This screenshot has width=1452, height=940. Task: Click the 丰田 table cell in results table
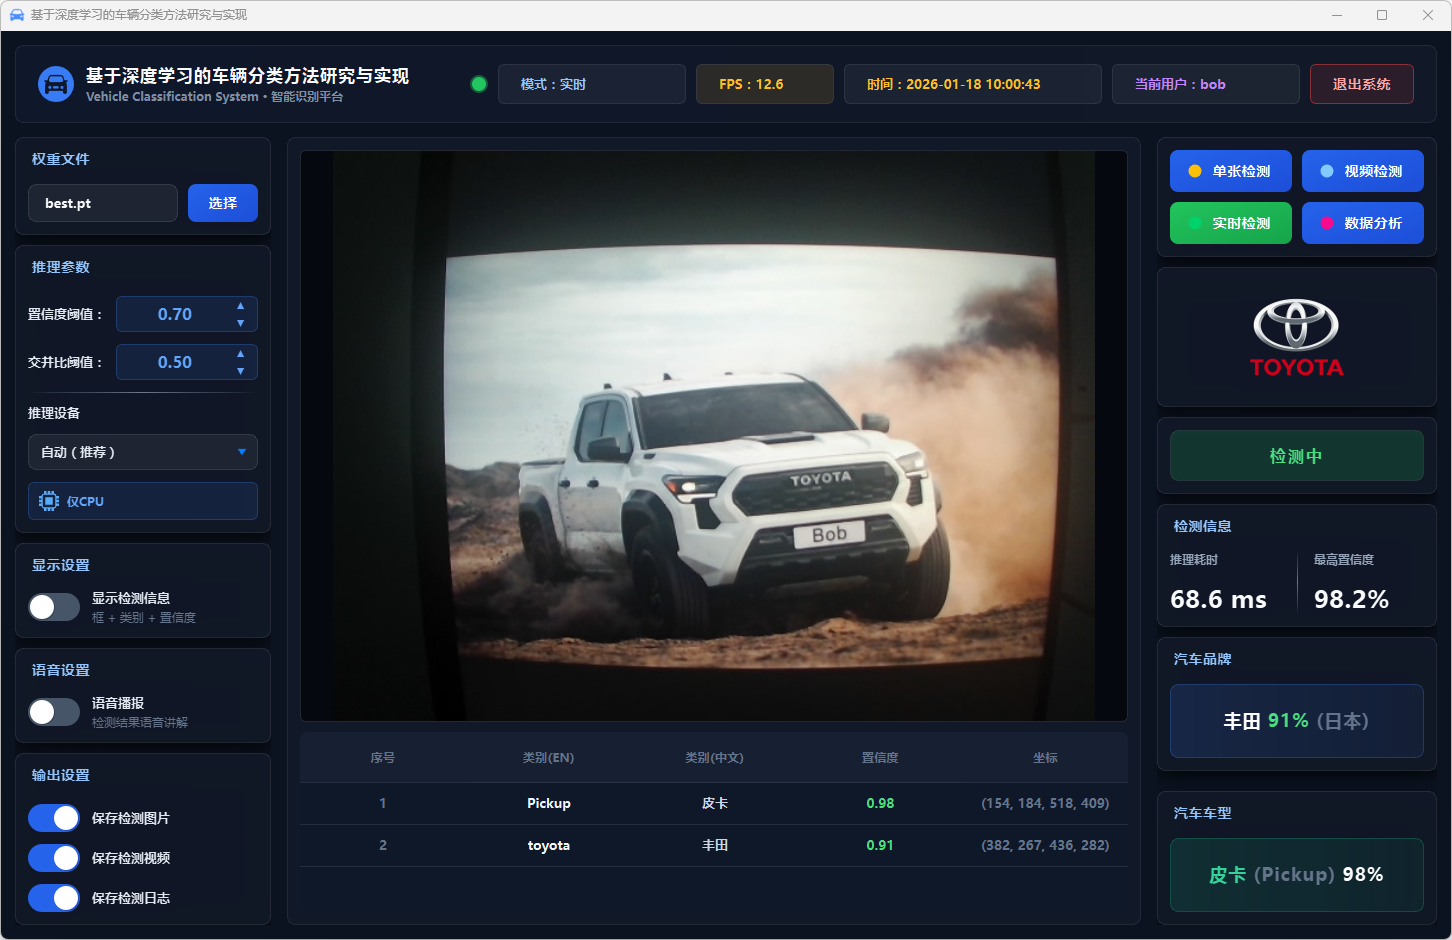[x=715, y=845]
